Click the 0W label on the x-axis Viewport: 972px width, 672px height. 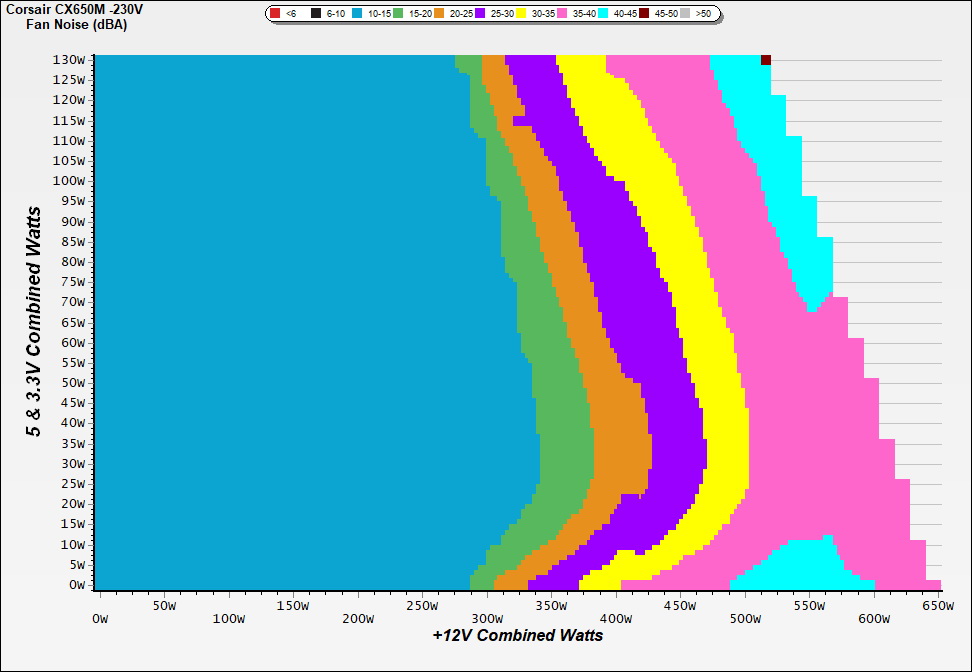(x=99, y=605)
